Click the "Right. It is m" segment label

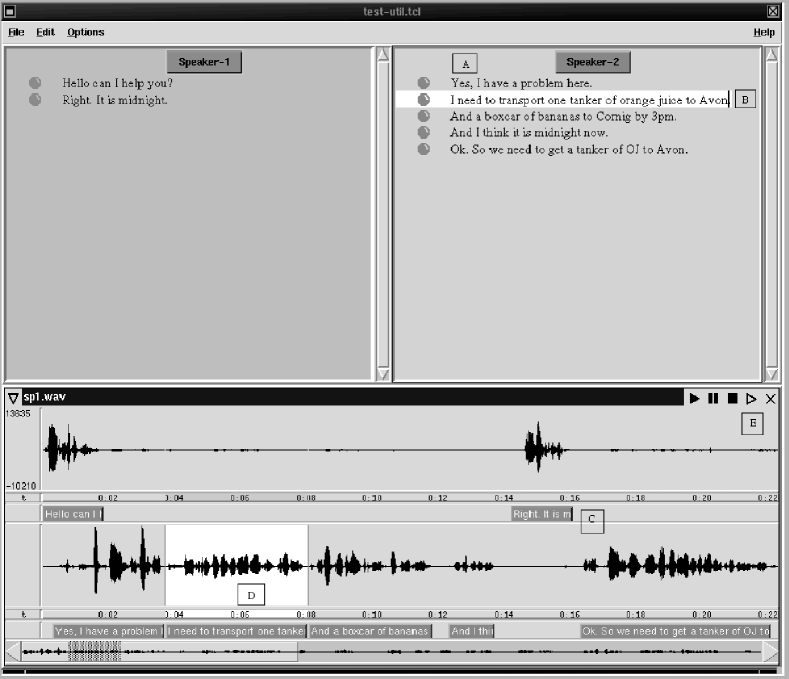[541, 514]
